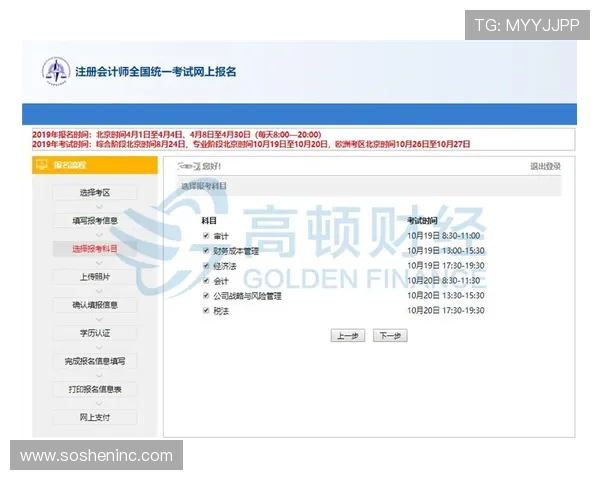Screen dimensions: 600x480
Task: Click the 2019年考试时间 notice line
Action: click(x=251, y=144)
